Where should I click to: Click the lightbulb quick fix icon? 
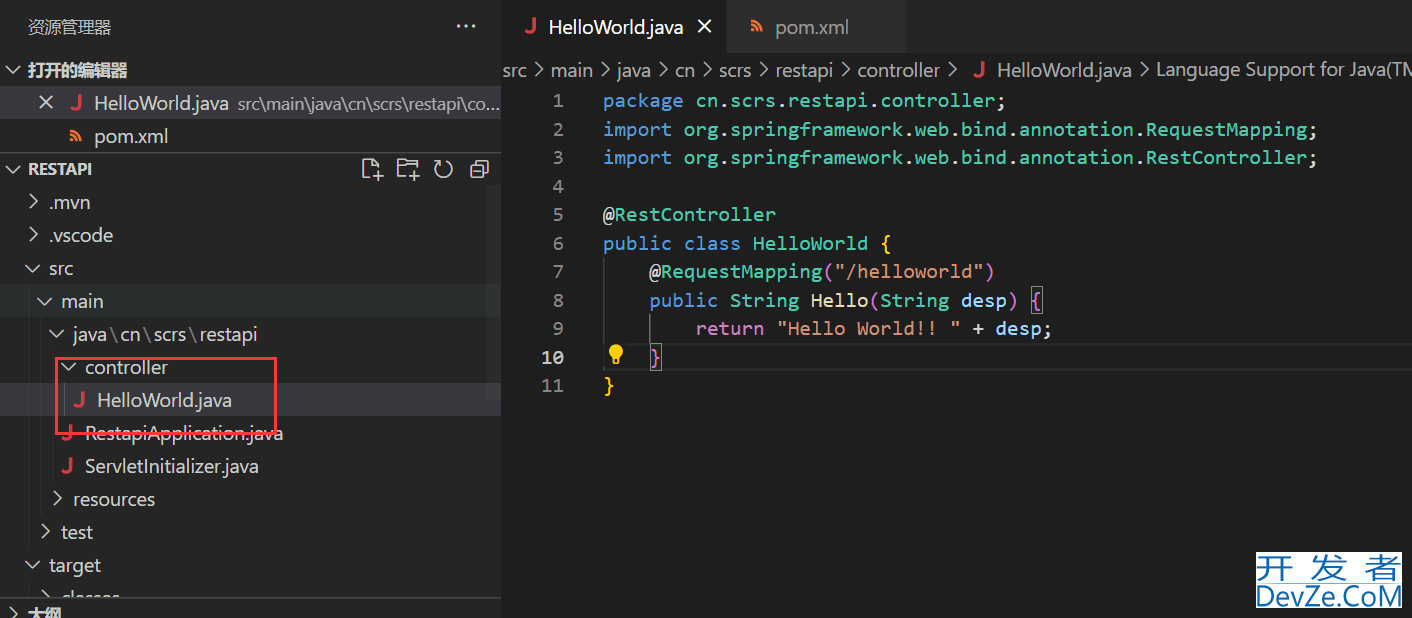616,354
